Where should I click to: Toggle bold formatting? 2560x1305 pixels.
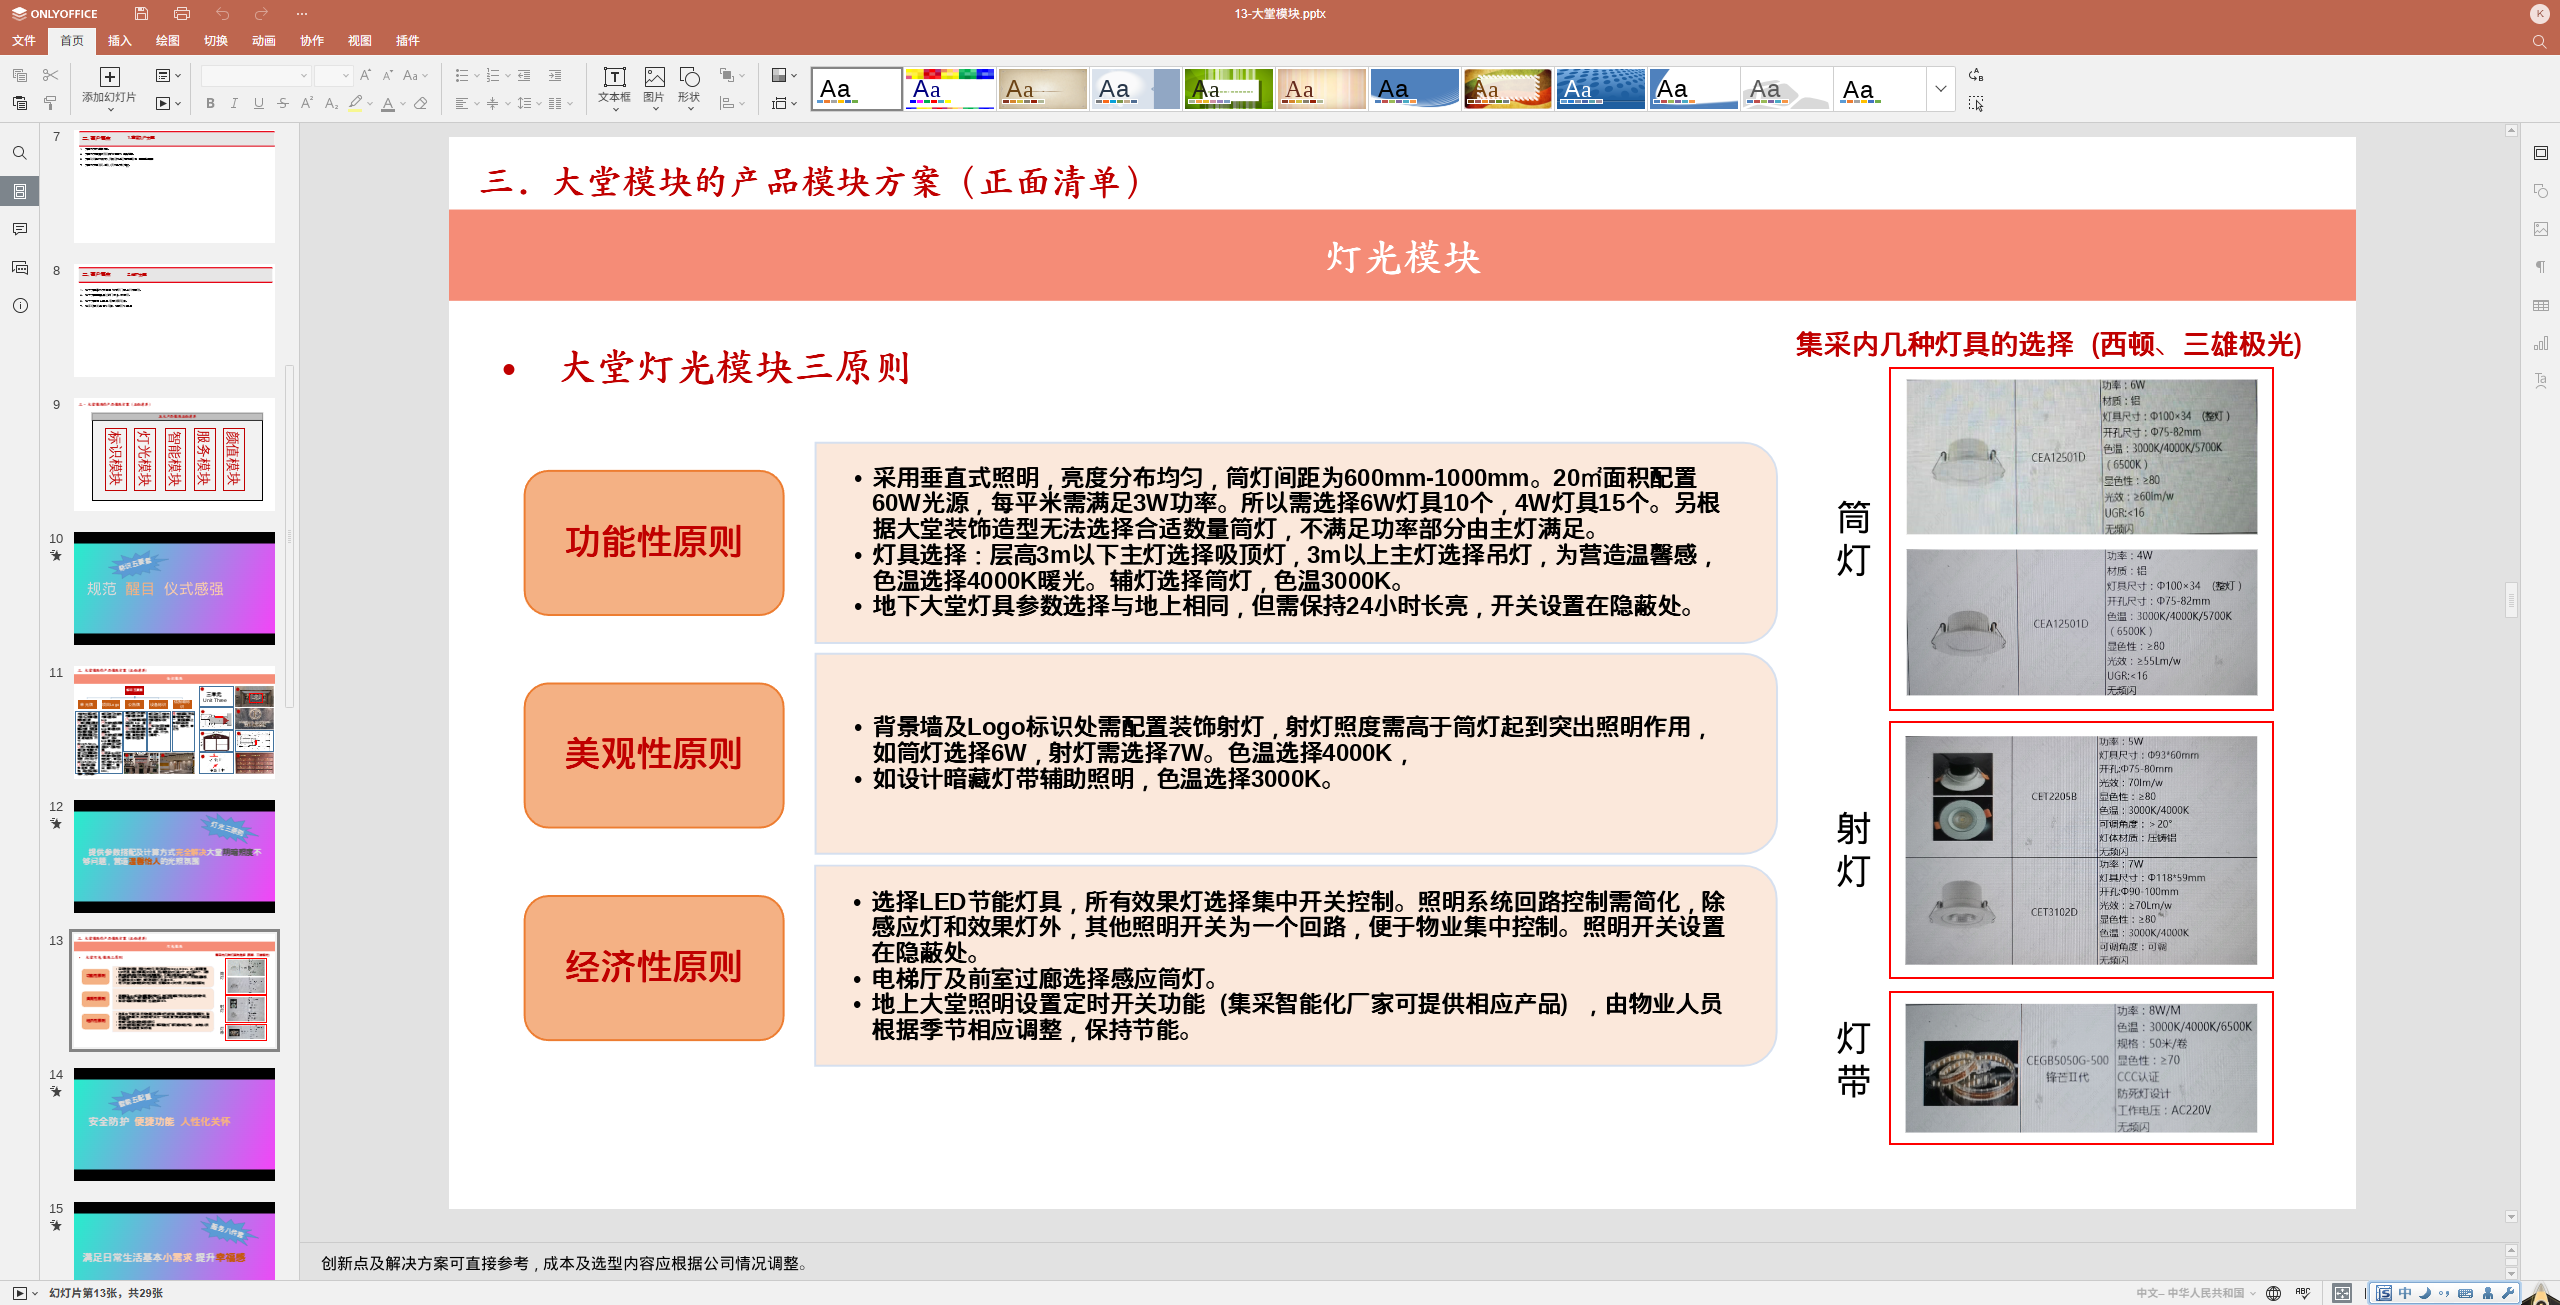click(x=210, y=103)
